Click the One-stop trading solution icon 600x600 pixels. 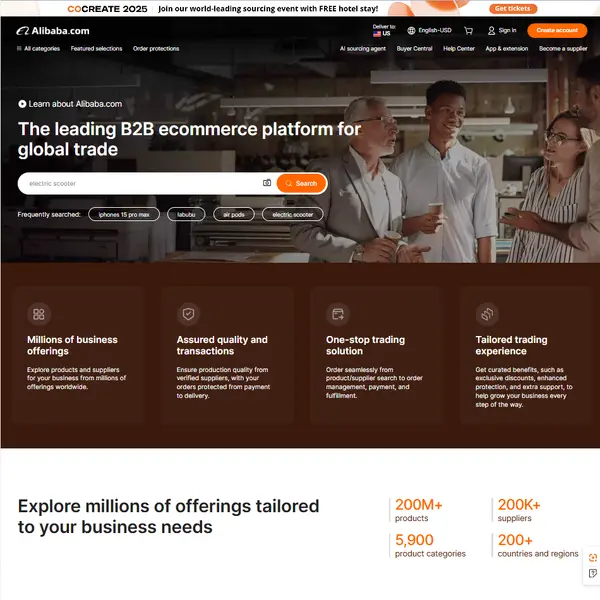[x=338, y=314]
